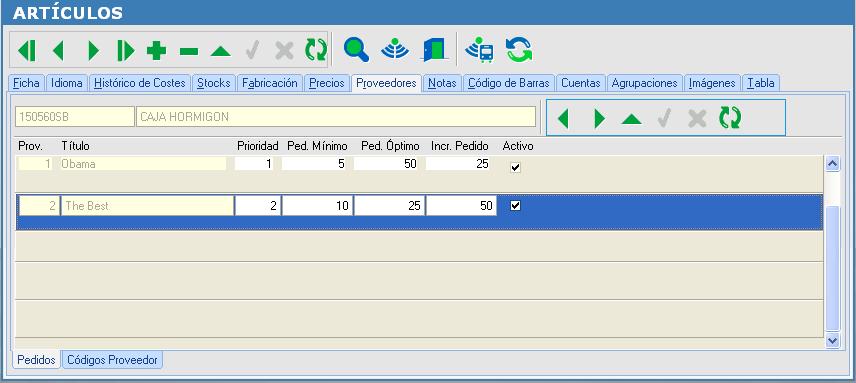Refresh supplier list in sub-toolbar
This screenshot has width=856, height=383.
[730, 118]
